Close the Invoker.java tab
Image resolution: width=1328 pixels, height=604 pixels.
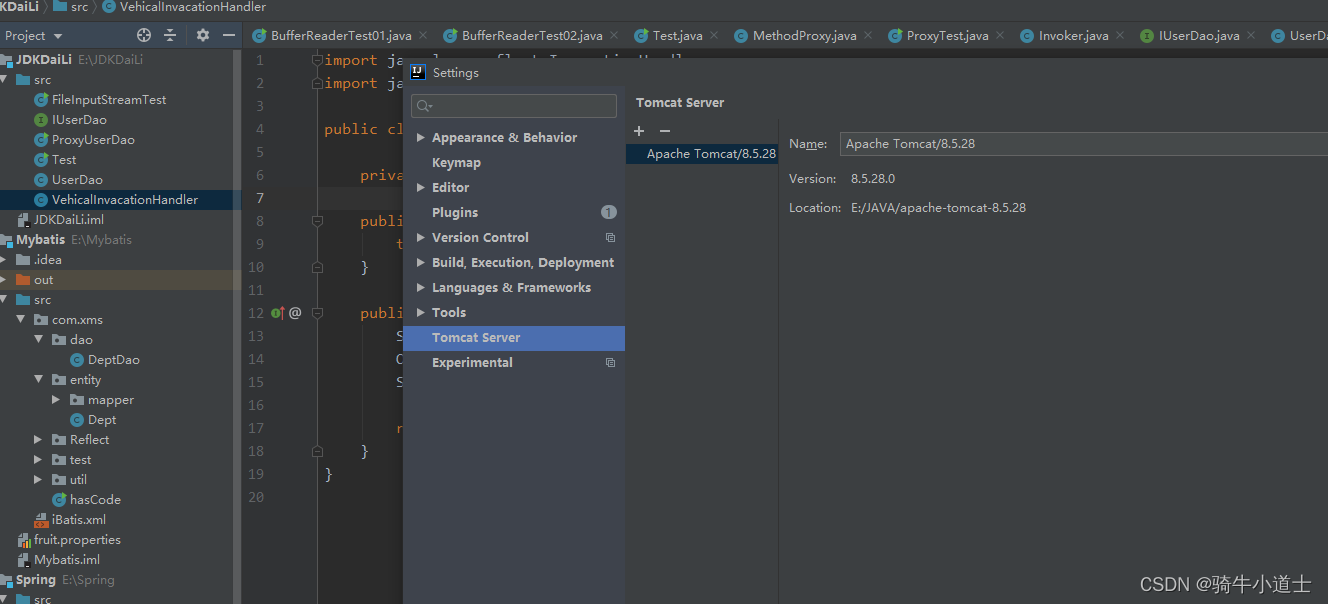click(x=1120, y=36)
